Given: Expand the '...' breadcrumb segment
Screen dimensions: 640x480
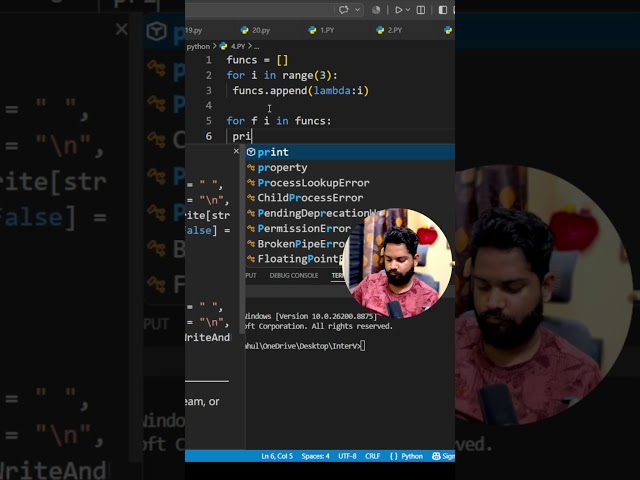Looking at the screenshot, I should pyautogui.click(x=257, y=46).
